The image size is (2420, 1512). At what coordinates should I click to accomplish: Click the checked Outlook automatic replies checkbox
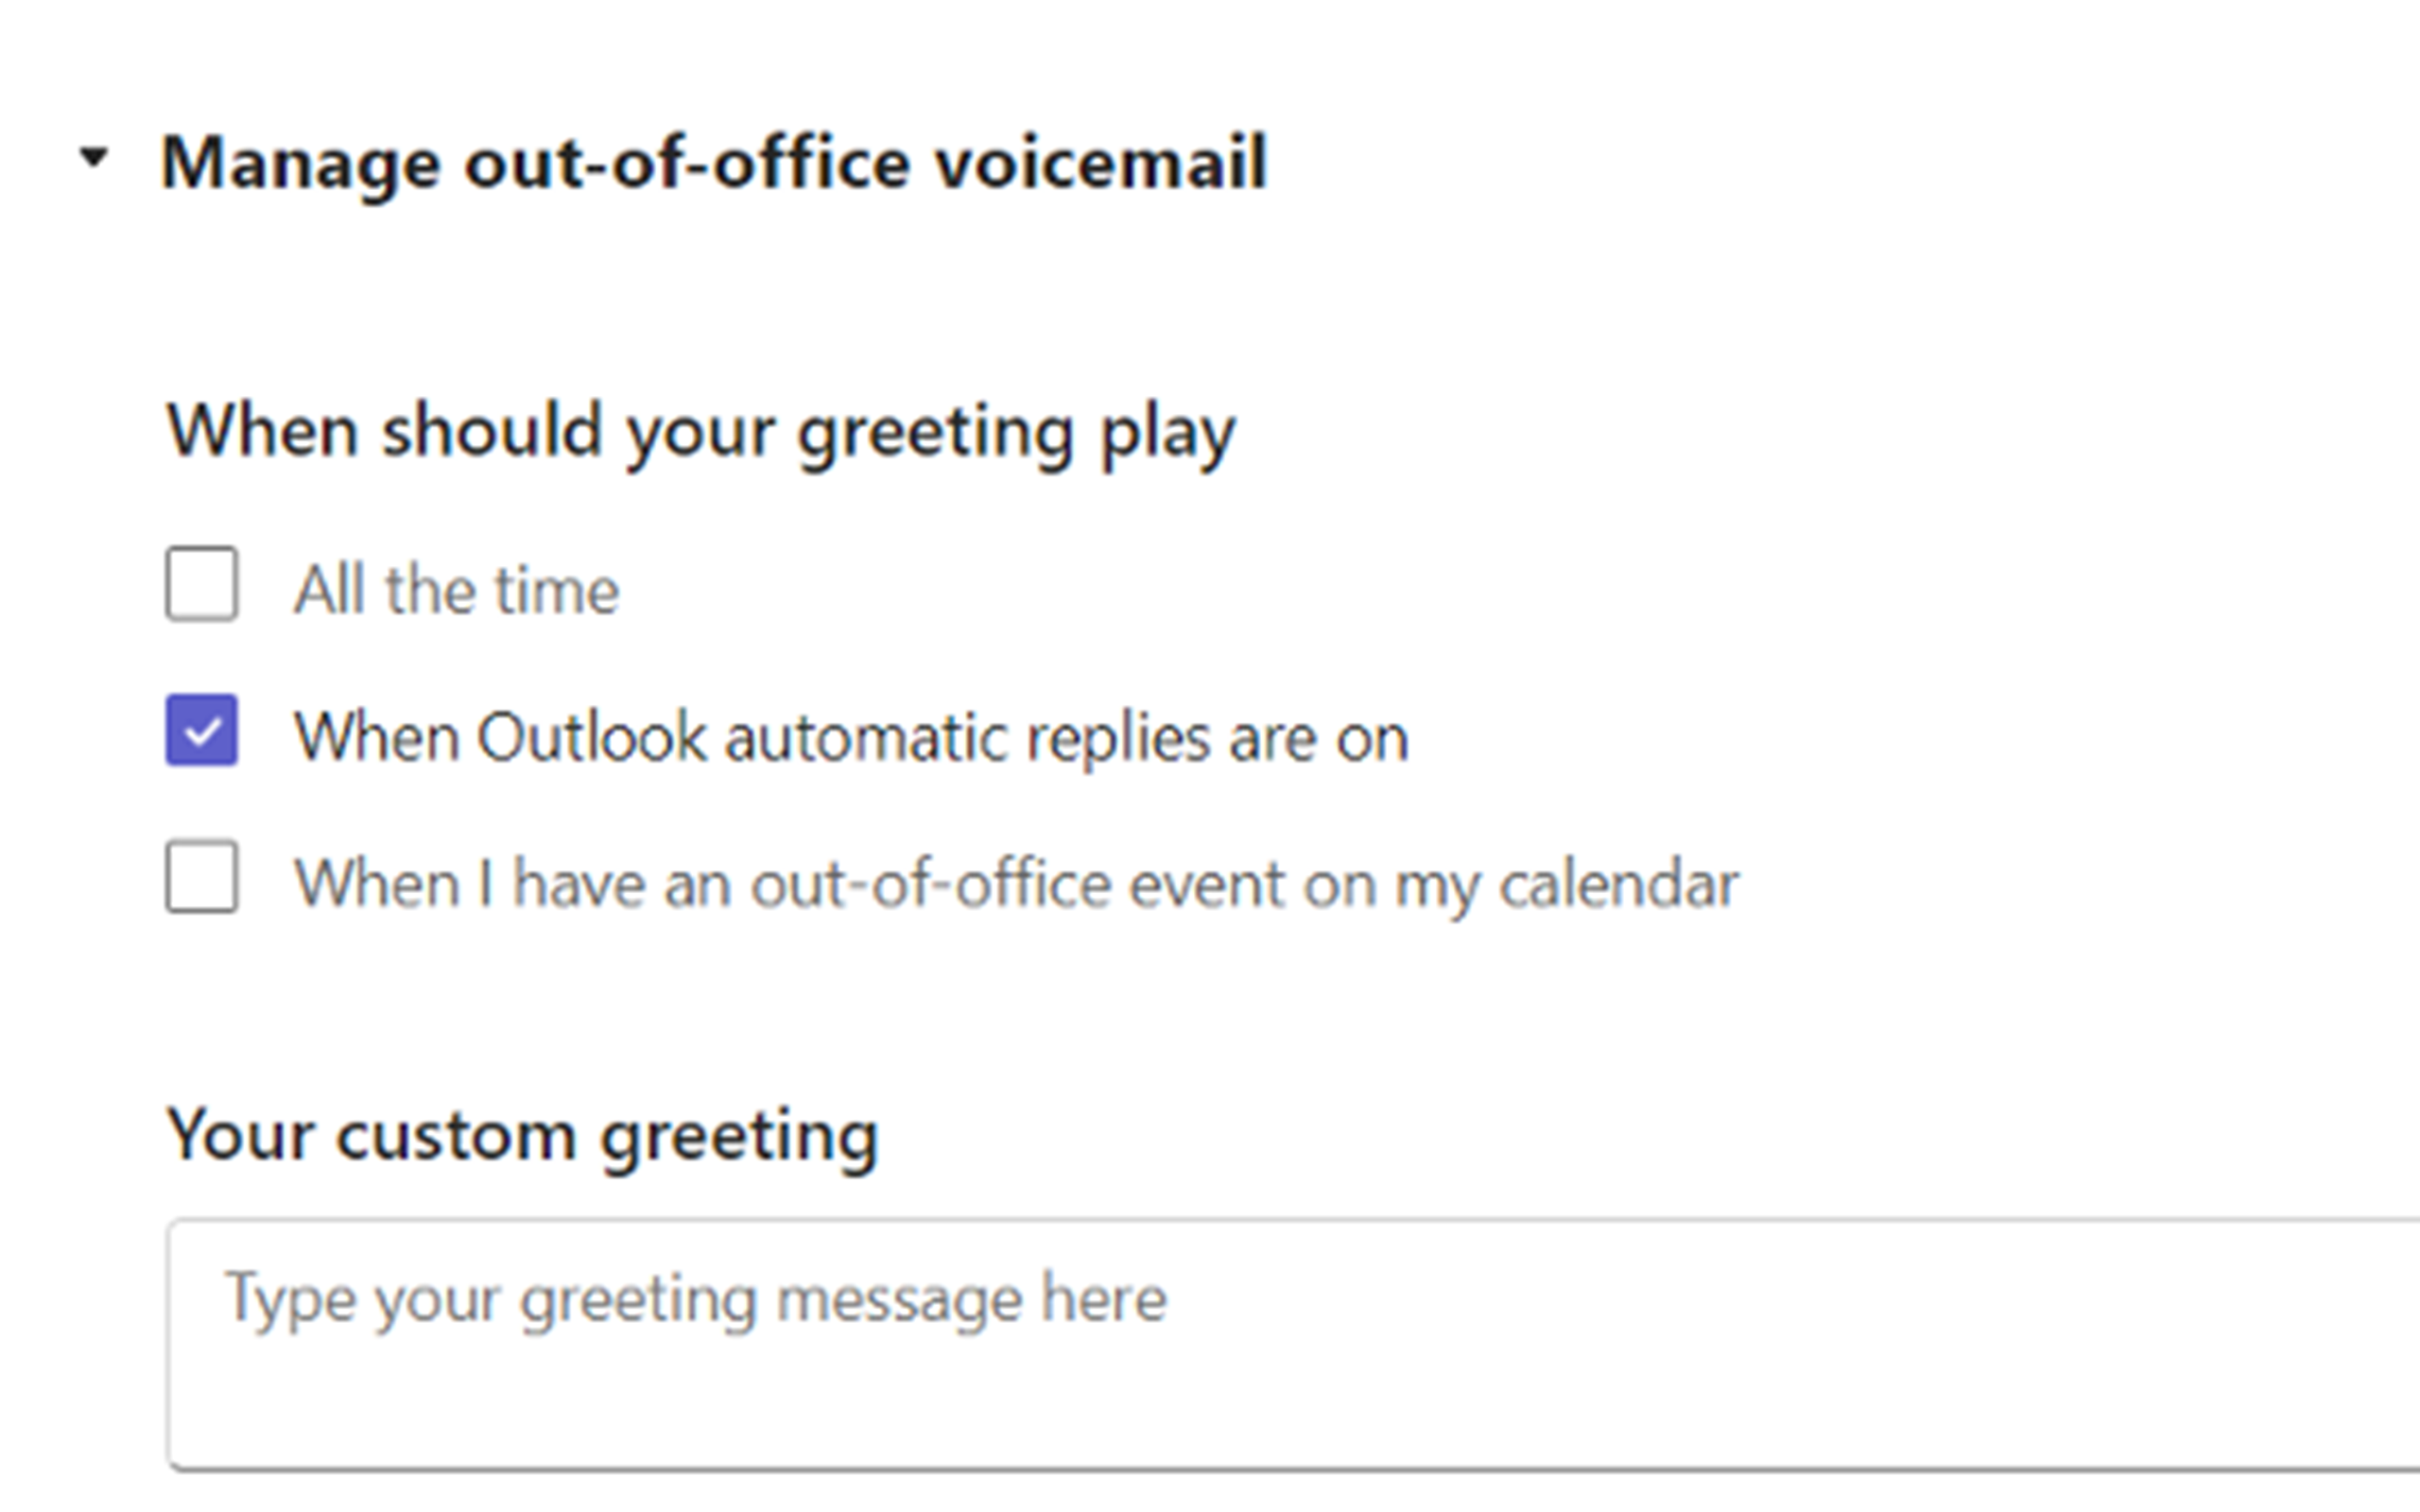click(200, 735)
